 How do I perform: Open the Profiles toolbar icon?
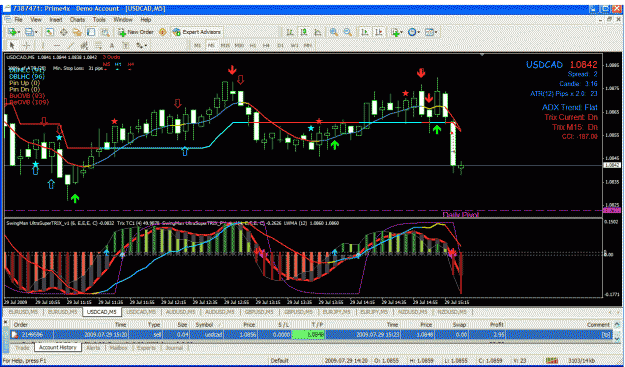click(29, 32)
